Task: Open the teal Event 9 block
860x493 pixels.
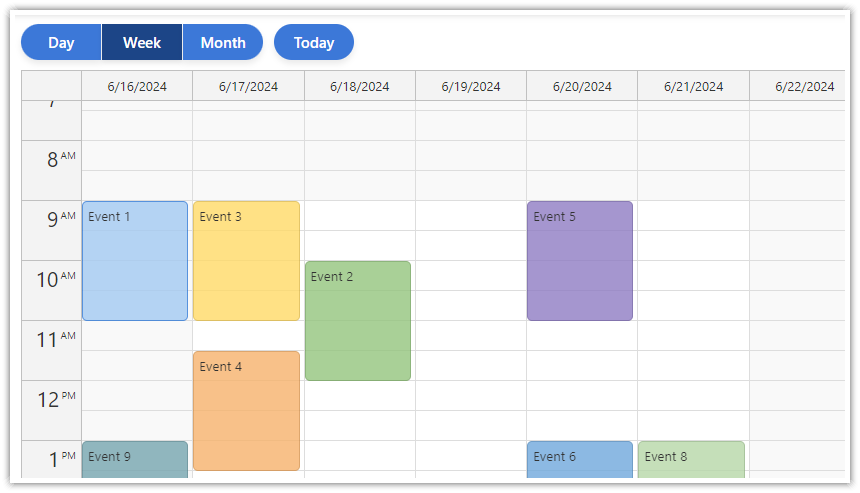Action: point(135,460)
